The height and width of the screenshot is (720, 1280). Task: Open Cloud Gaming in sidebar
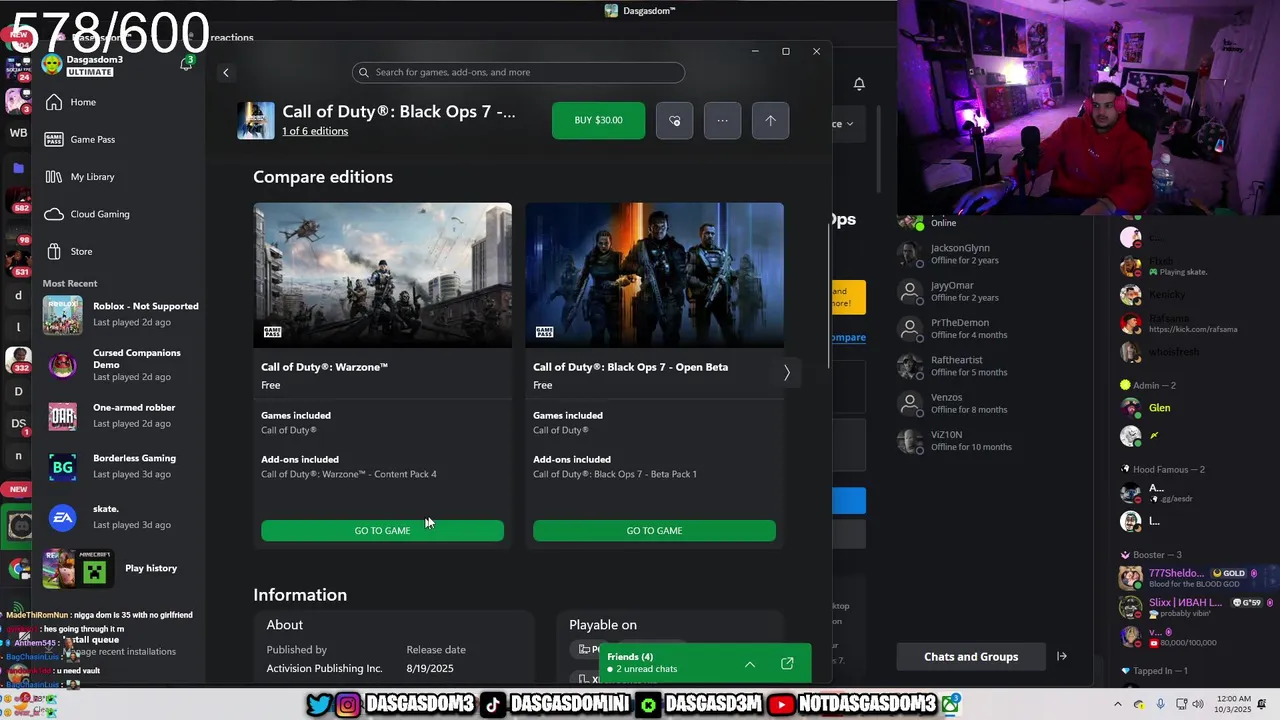pyautogui.click(x=99, y=214)
